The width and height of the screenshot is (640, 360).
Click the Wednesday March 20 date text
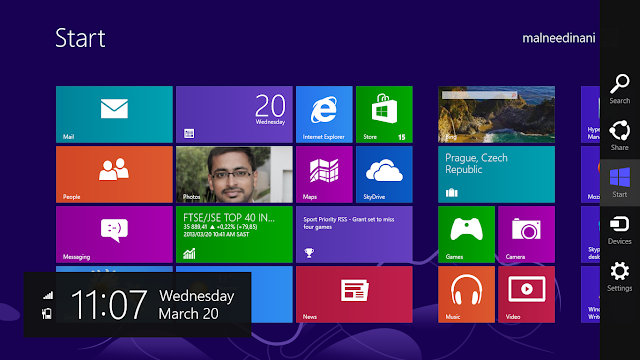point(196,304)
